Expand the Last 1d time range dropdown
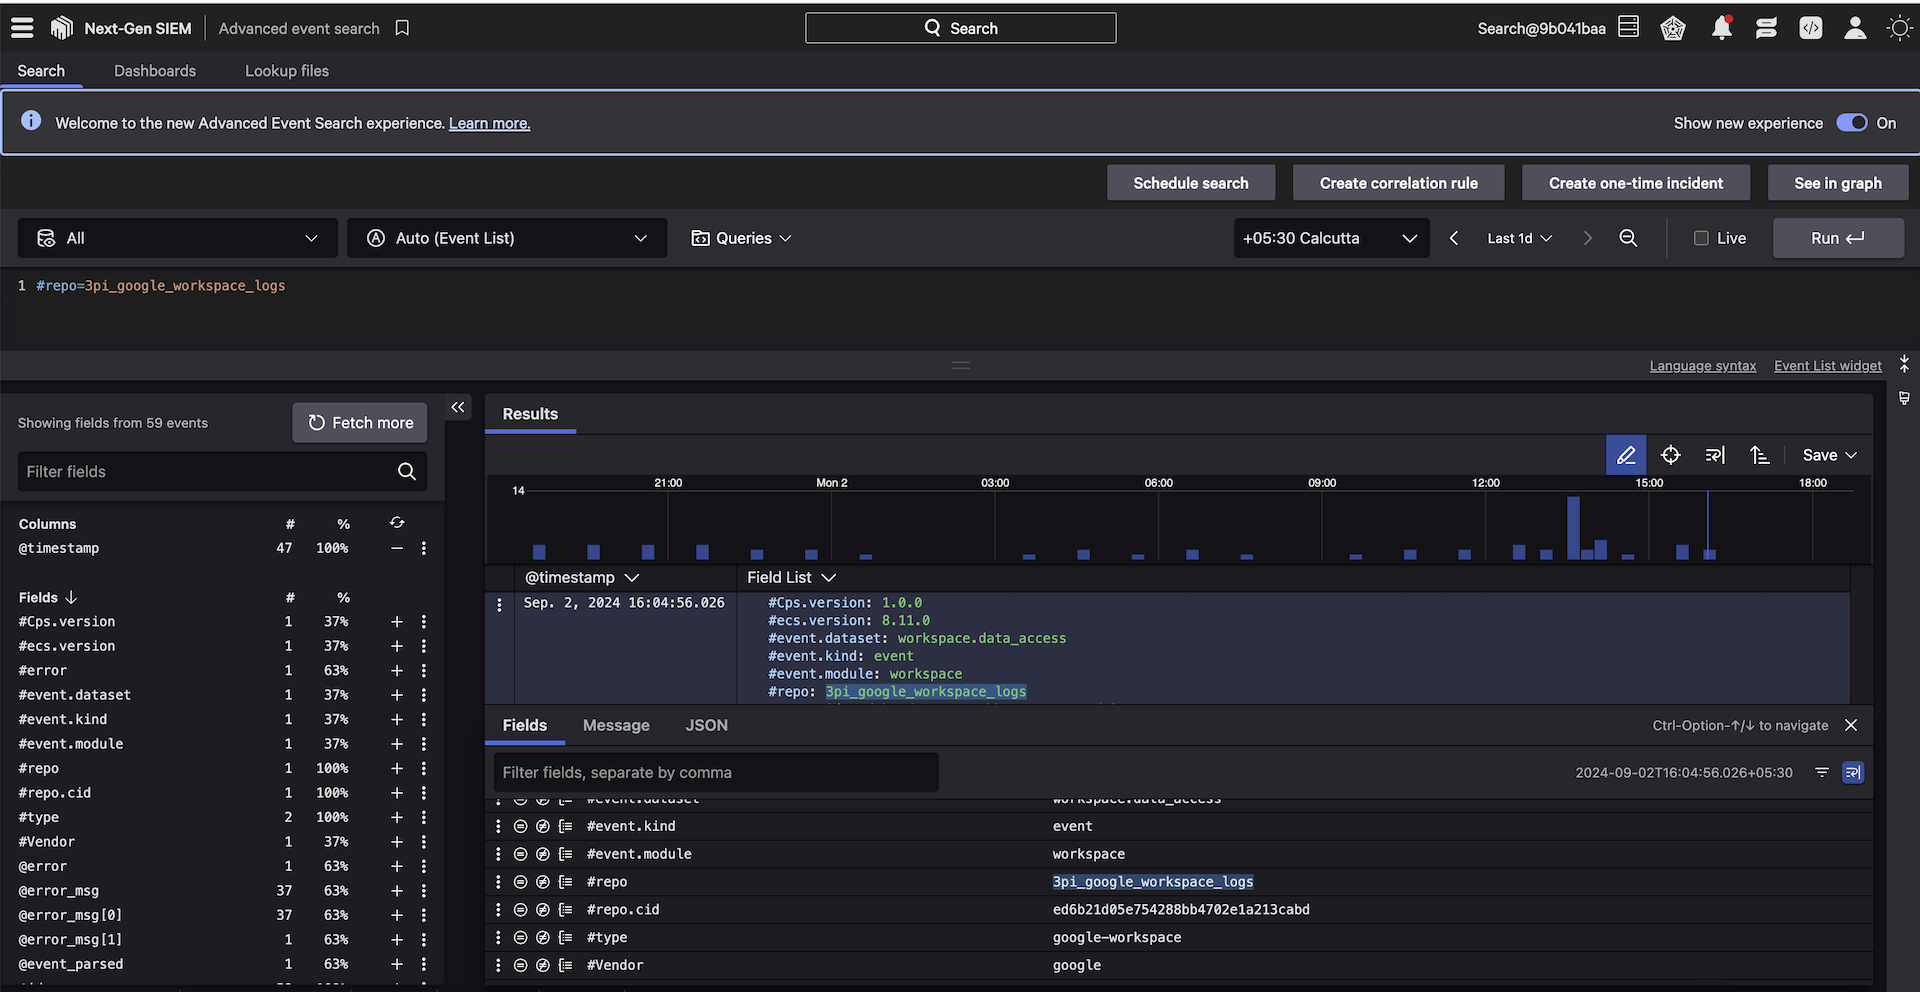1920x992 pixels. click(x=1519, y=238)
